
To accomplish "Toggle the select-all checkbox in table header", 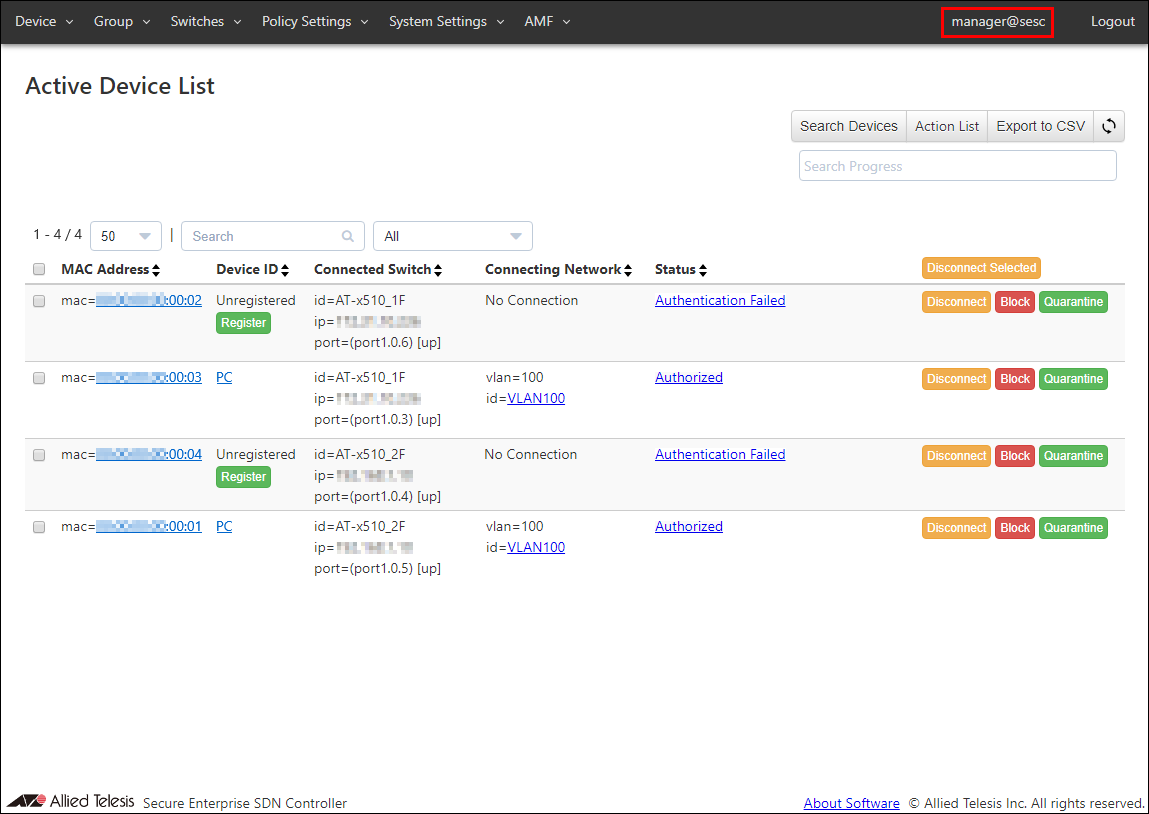I will (39, 269).
